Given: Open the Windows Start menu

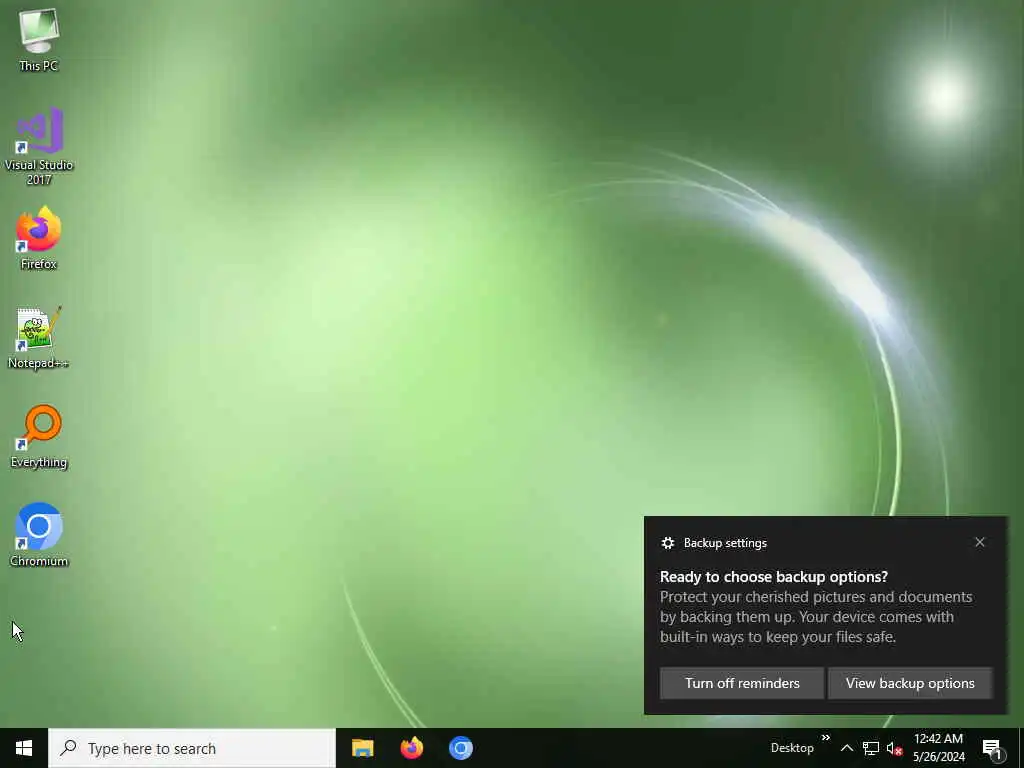Looking at the screenshot, I should 24,748.
